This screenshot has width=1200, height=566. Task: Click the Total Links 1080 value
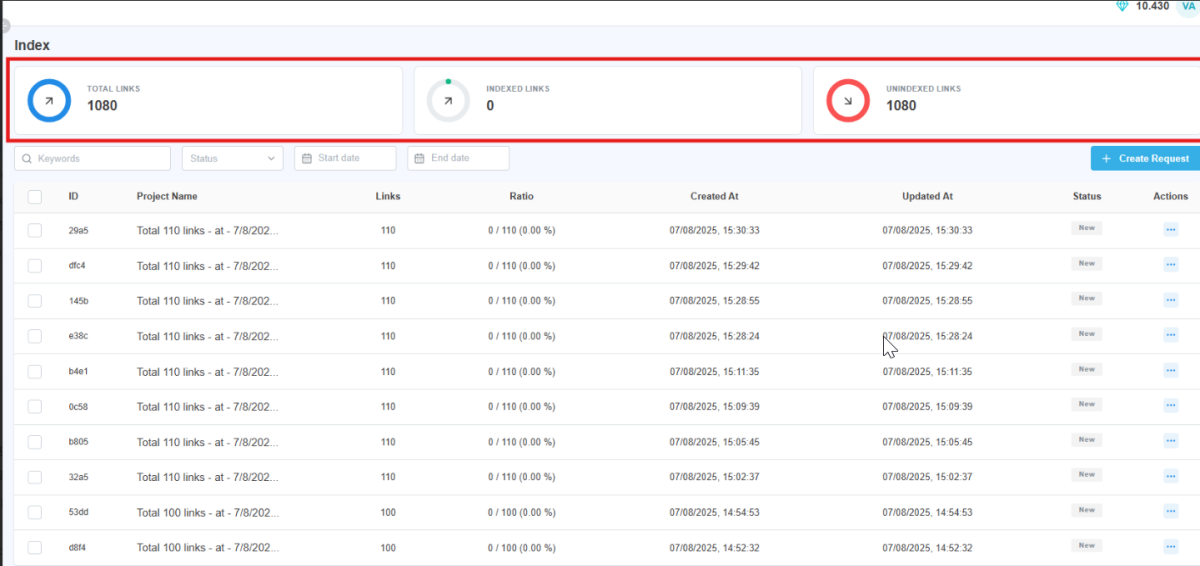point(102,105)
